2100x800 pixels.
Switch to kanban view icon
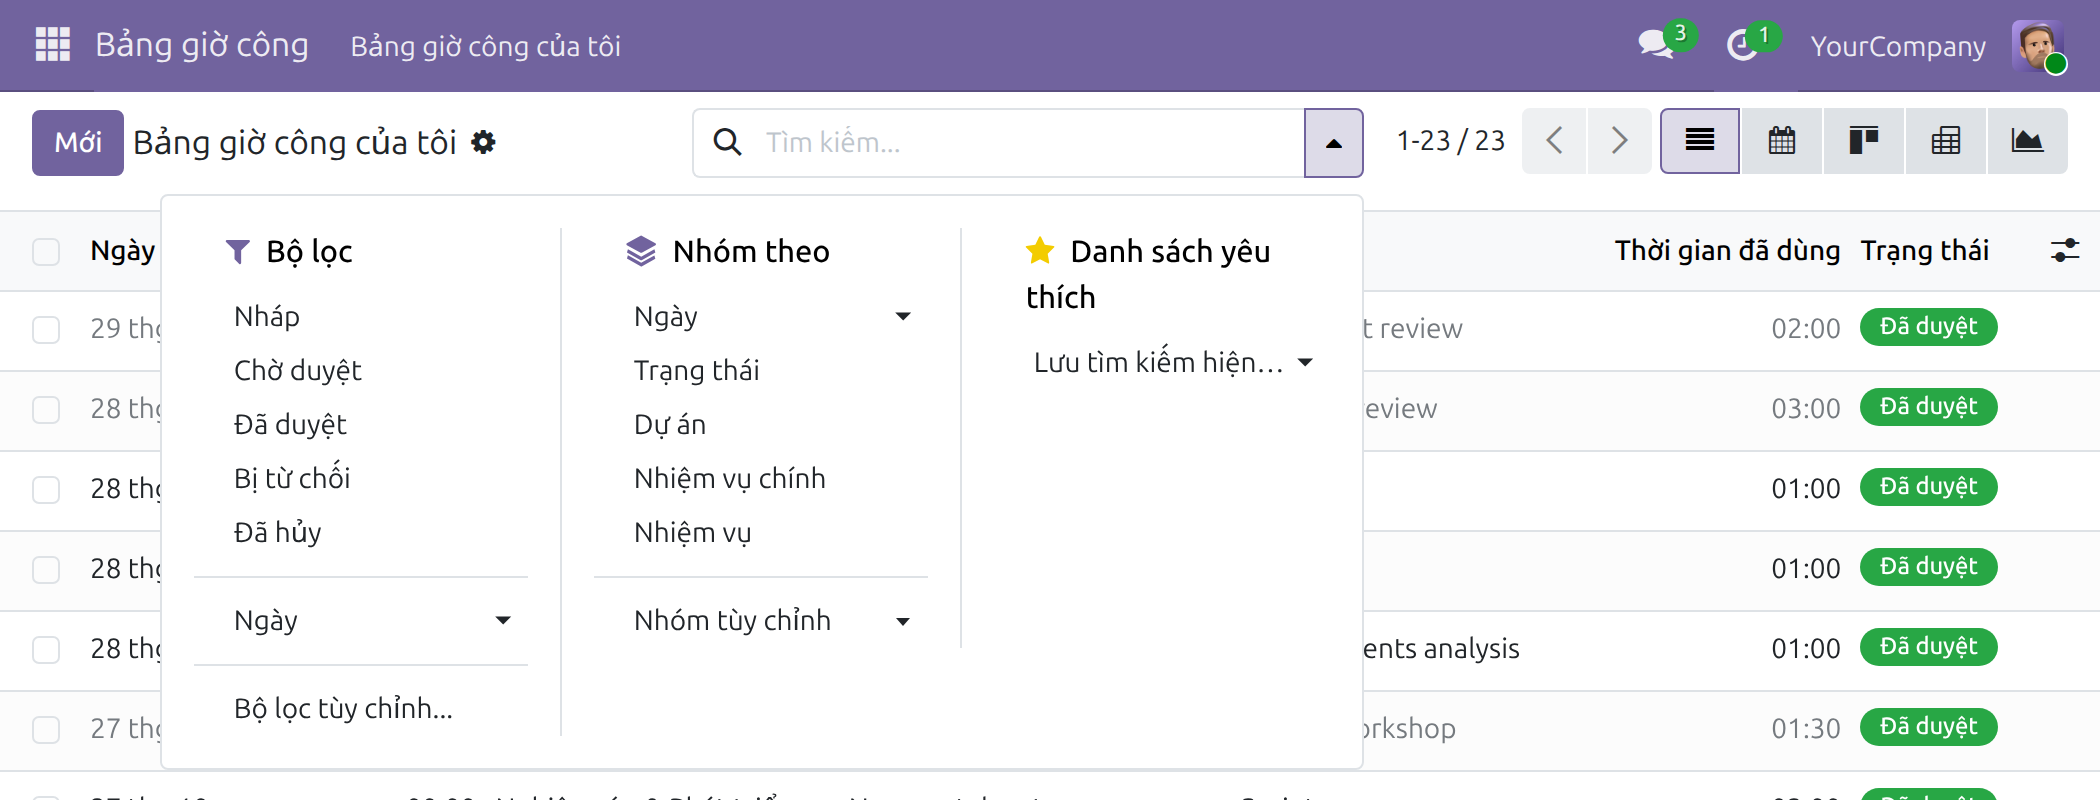click(1864, 141)
